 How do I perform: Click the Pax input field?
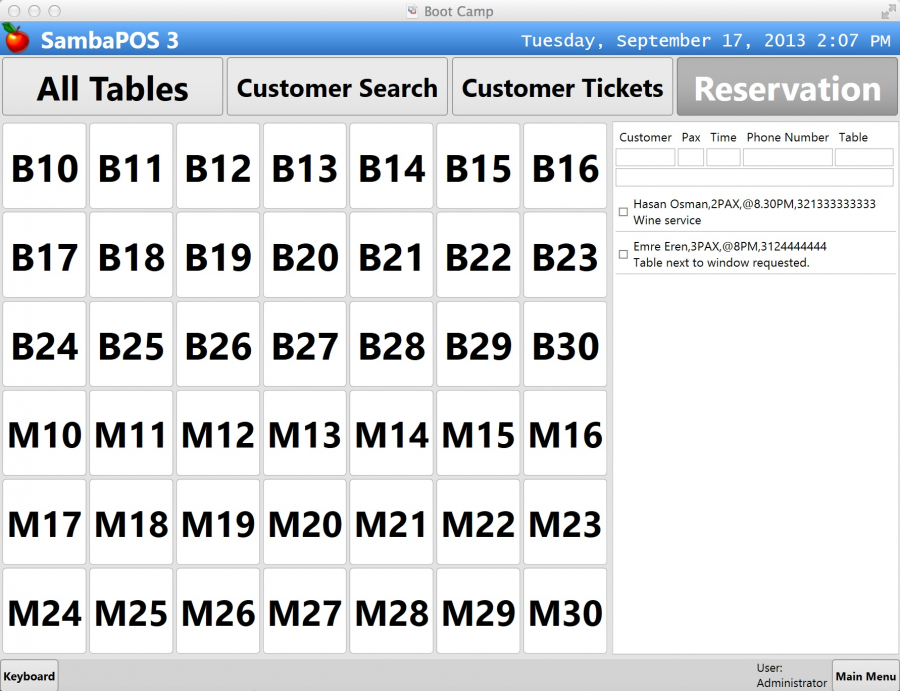click(x=691, y=156)
